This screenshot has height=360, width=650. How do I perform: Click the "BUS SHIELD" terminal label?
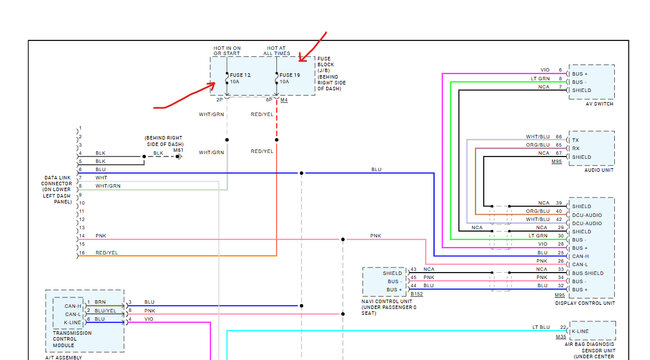pos(588,273)
